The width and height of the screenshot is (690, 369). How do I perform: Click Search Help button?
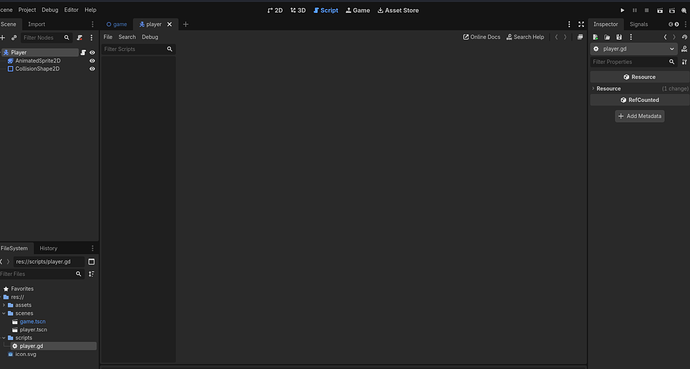[x=525, y=37]
